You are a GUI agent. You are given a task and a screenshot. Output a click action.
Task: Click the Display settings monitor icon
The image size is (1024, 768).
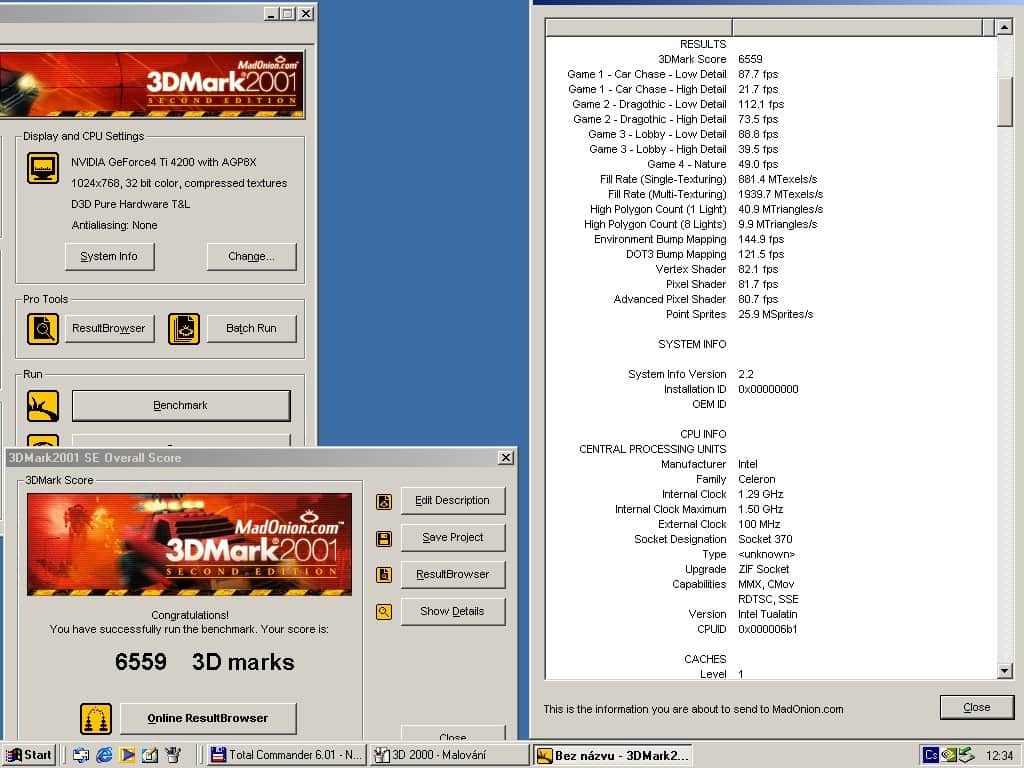coord(43,168)
